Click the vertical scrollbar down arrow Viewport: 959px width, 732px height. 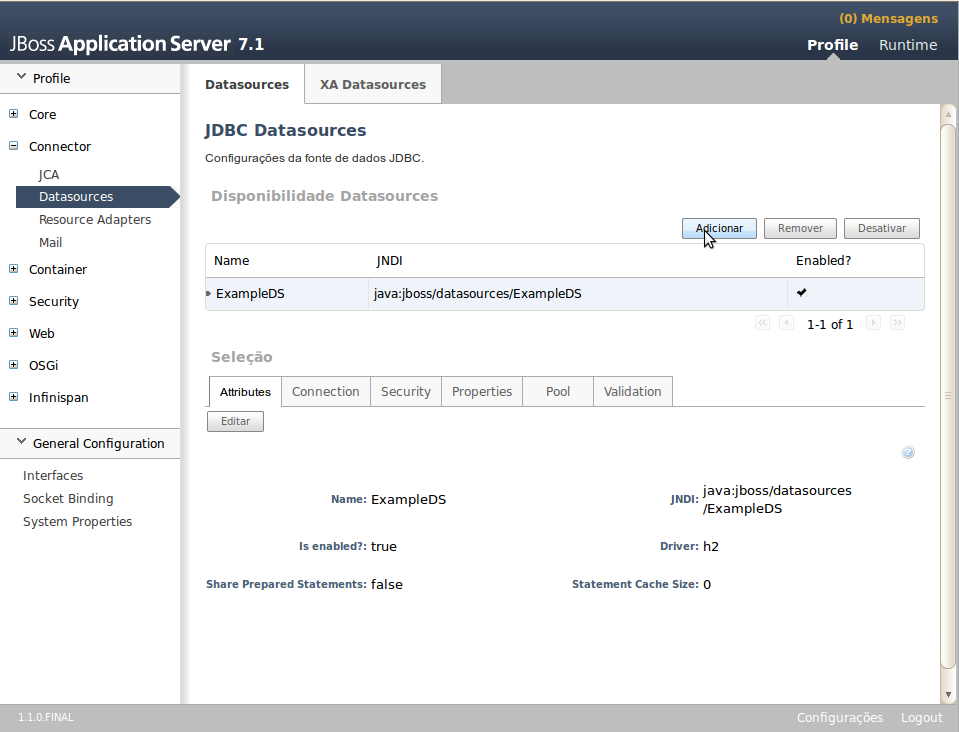coord(948,695)
